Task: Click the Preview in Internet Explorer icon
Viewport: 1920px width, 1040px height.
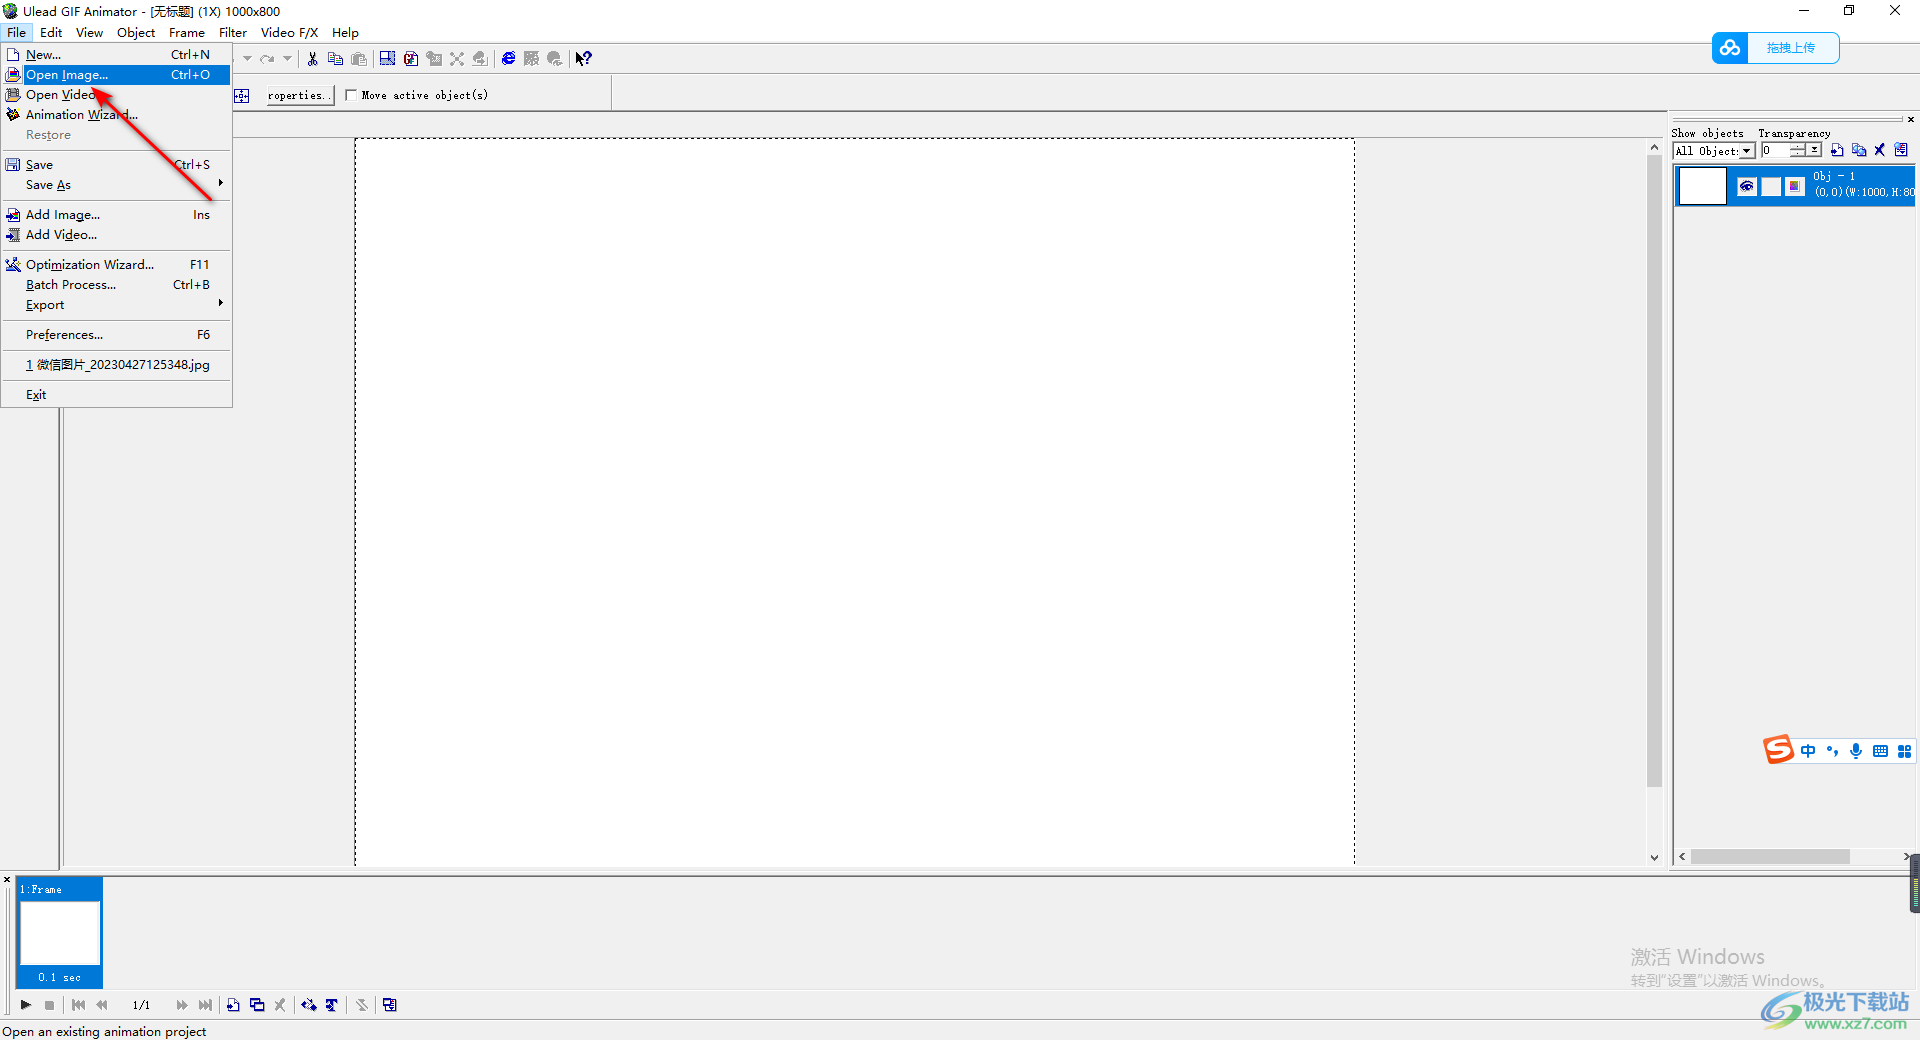Action: click(x=509, y=59)
